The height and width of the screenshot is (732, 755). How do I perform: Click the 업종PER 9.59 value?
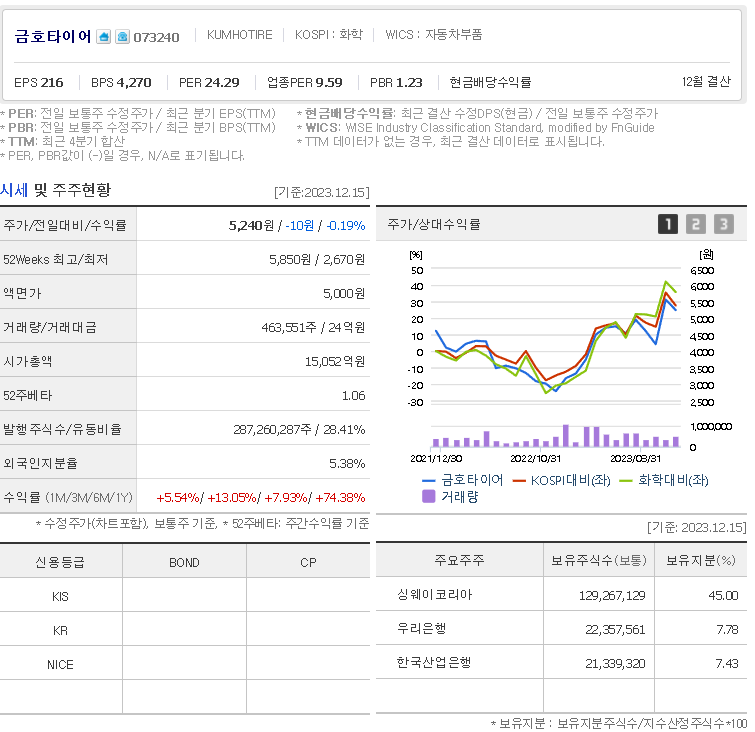point(304,82)
